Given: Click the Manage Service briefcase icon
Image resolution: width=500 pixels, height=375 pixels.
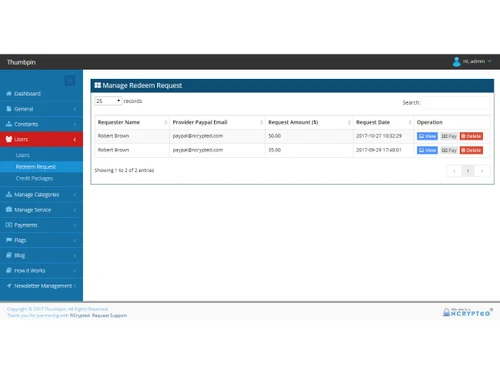Looking at the screenshot, I should (x=9, y=209).
